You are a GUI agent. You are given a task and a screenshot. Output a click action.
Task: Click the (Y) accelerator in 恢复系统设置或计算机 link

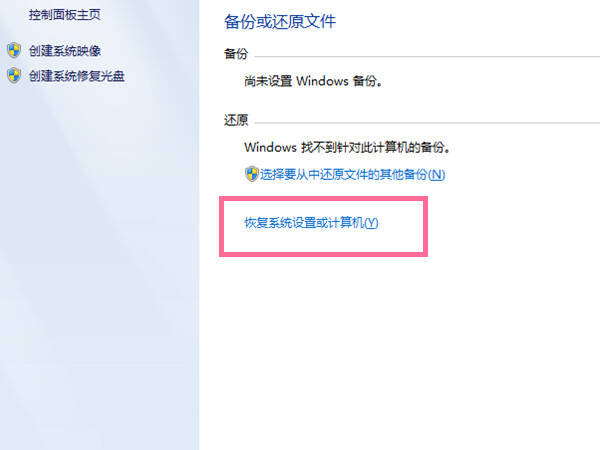tap(371, 223)
